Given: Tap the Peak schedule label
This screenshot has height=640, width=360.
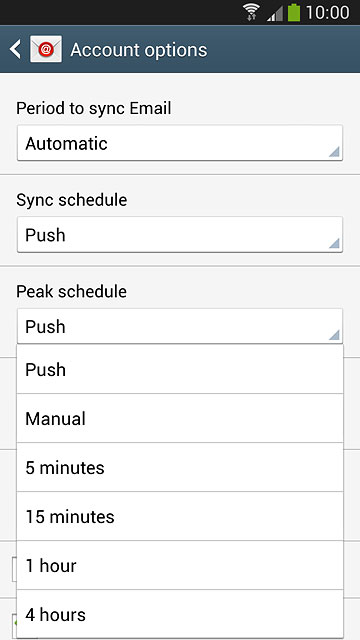Looking at the screenshot, I should coord(71,291).
